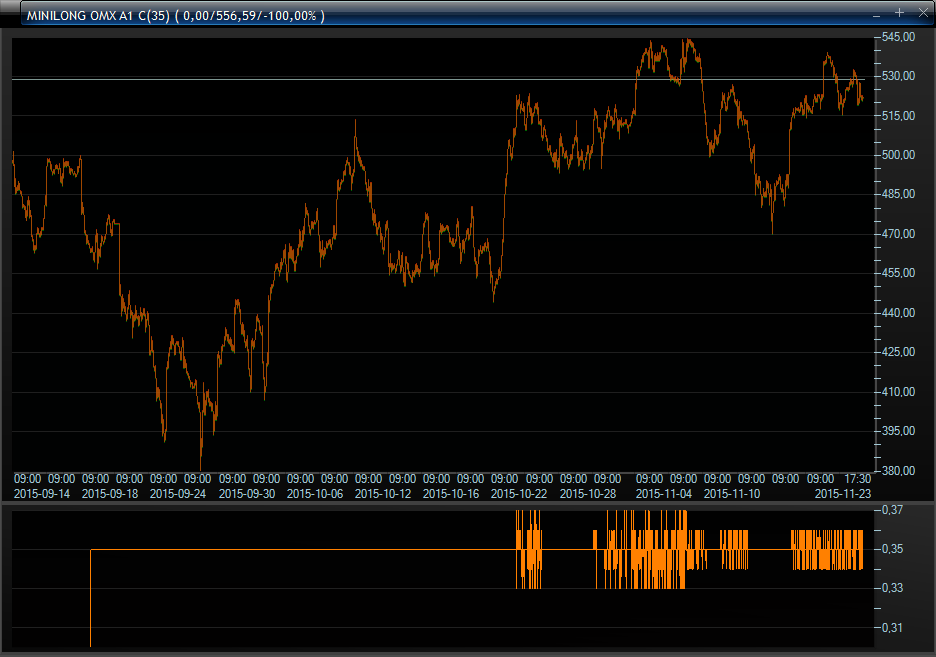The height and width of the screenshot is (657, 936).
Task: Click the 17:30 time label
Action: coord(857,479)
